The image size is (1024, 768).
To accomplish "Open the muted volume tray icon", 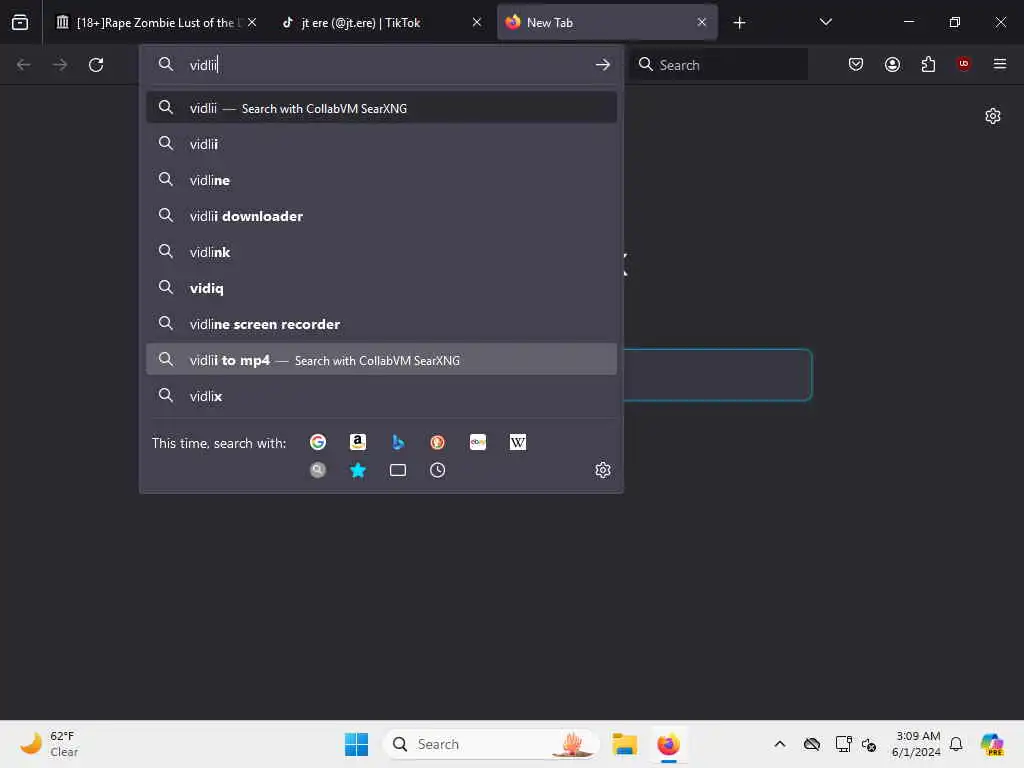I will (x=869, y=744).
